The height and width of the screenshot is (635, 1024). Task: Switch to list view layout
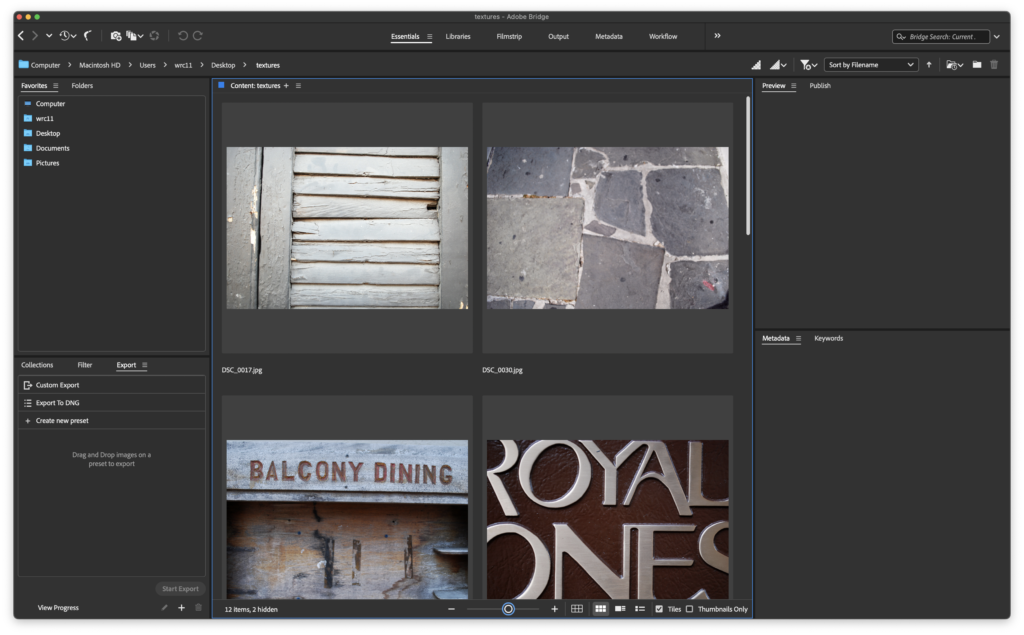640,608
